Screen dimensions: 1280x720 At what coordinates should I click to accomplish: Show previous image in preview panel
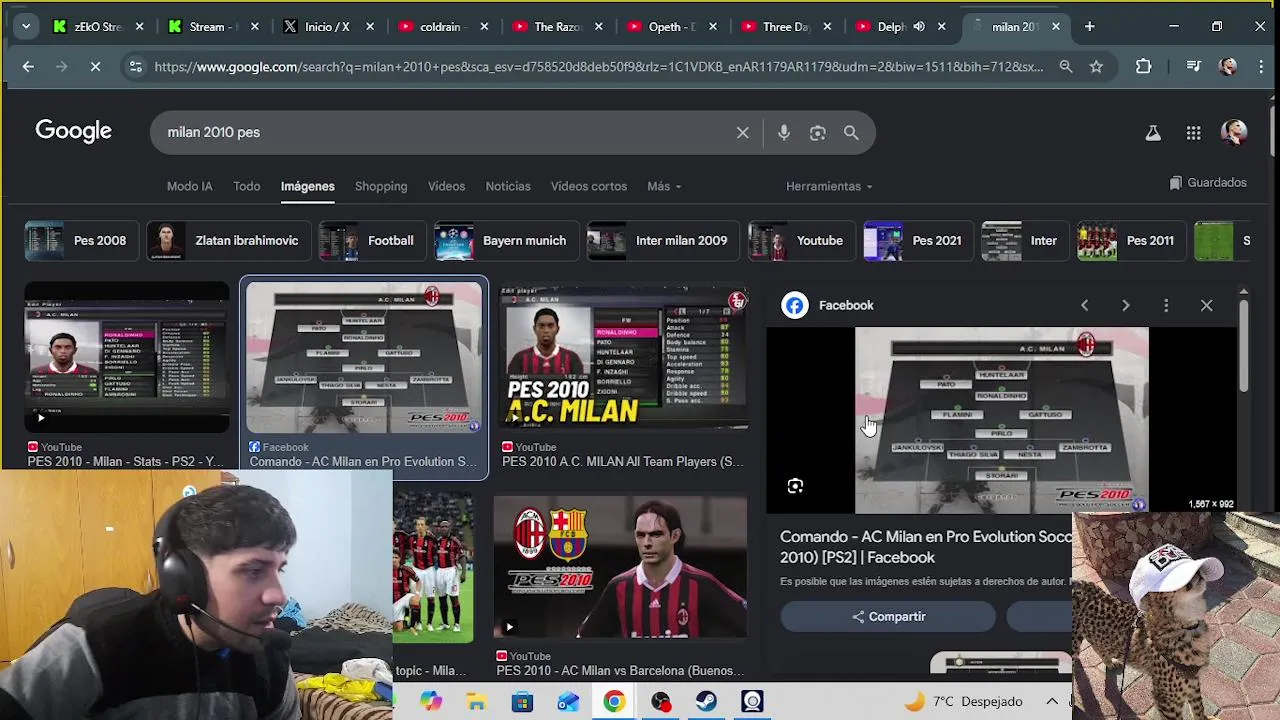pyautogui.click(x=1084, y=305)
